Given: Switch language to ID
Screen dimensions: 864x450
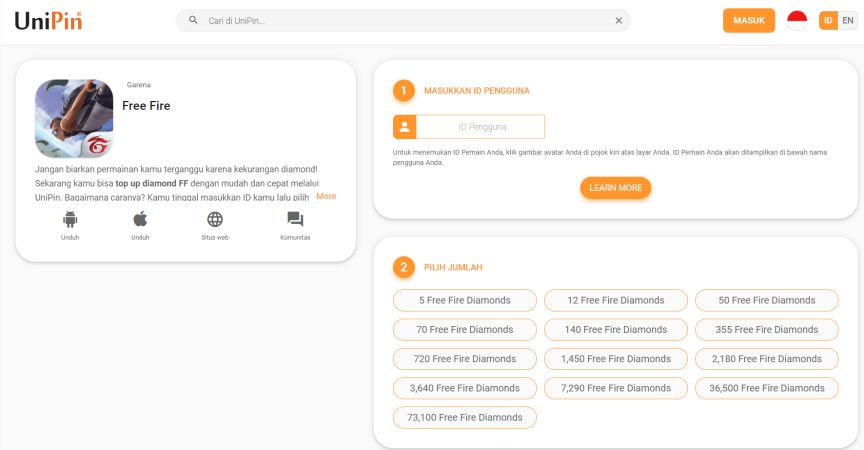Looking at the screenshot, I should coord(828,20).
